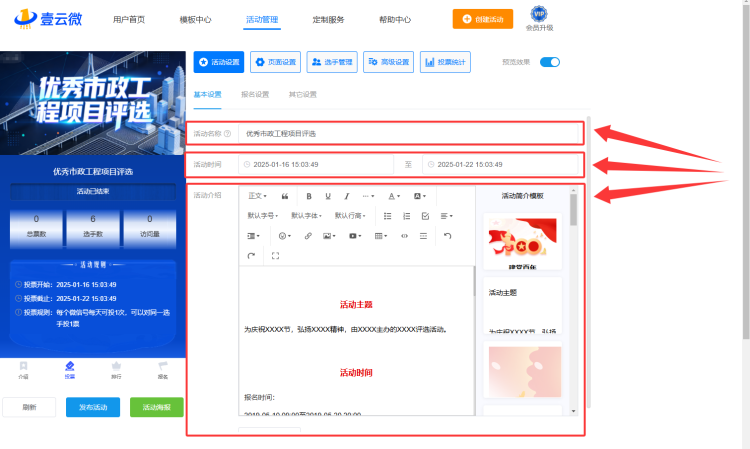Insert an ordered numbered list
Screen dimensions: 750x449
coord(407,216)
